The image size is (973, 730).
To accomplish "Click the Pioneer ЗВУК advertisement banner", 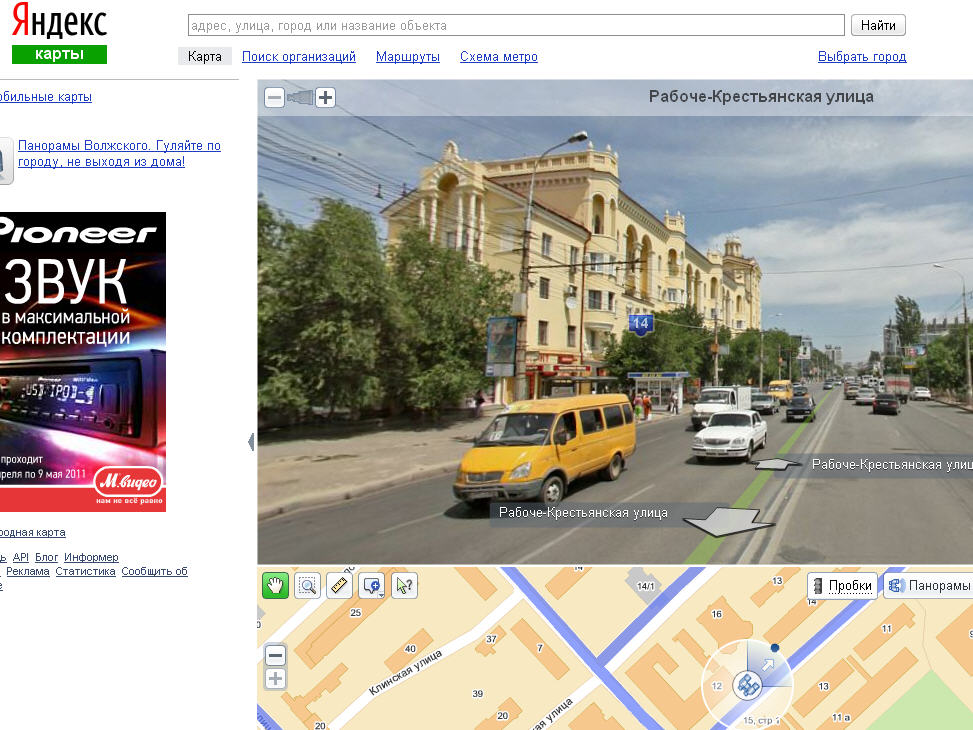I will (83, 362).
